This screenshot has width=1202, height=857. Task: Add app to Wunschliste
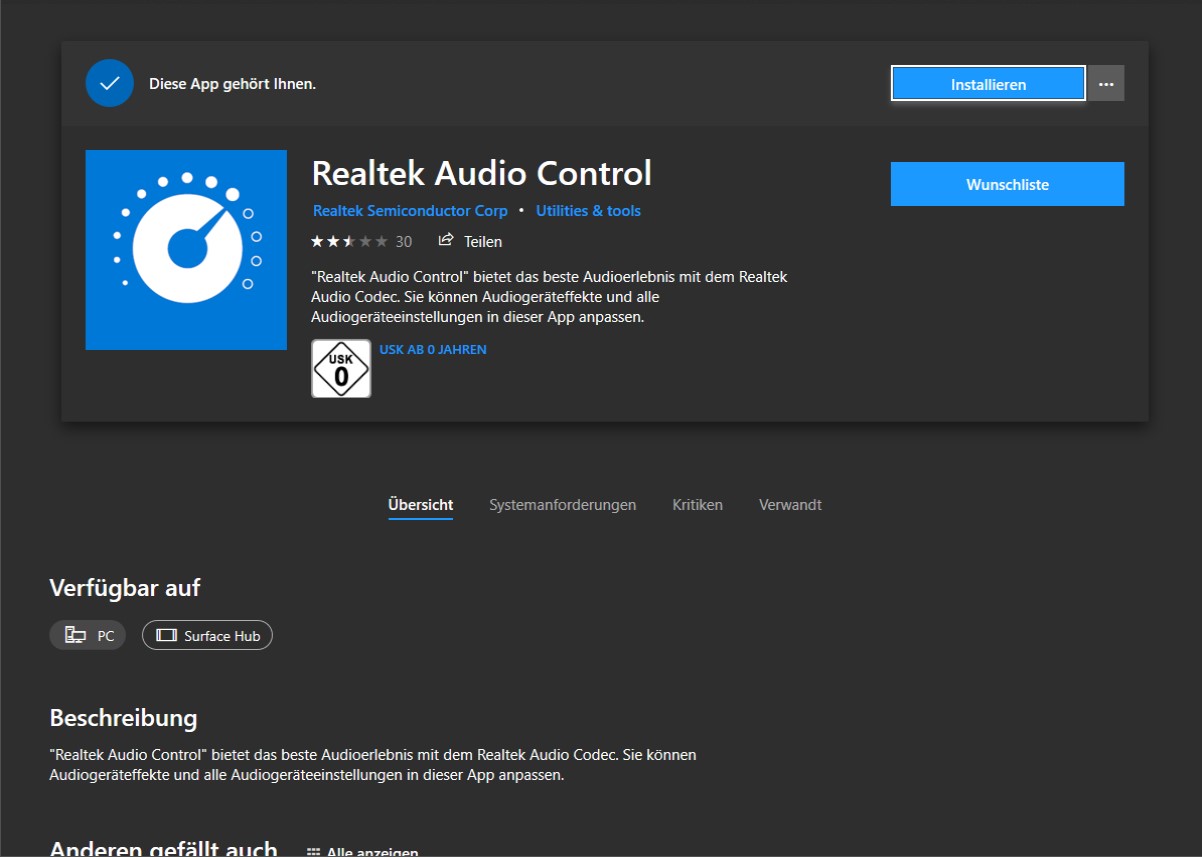pos(1007,184)
